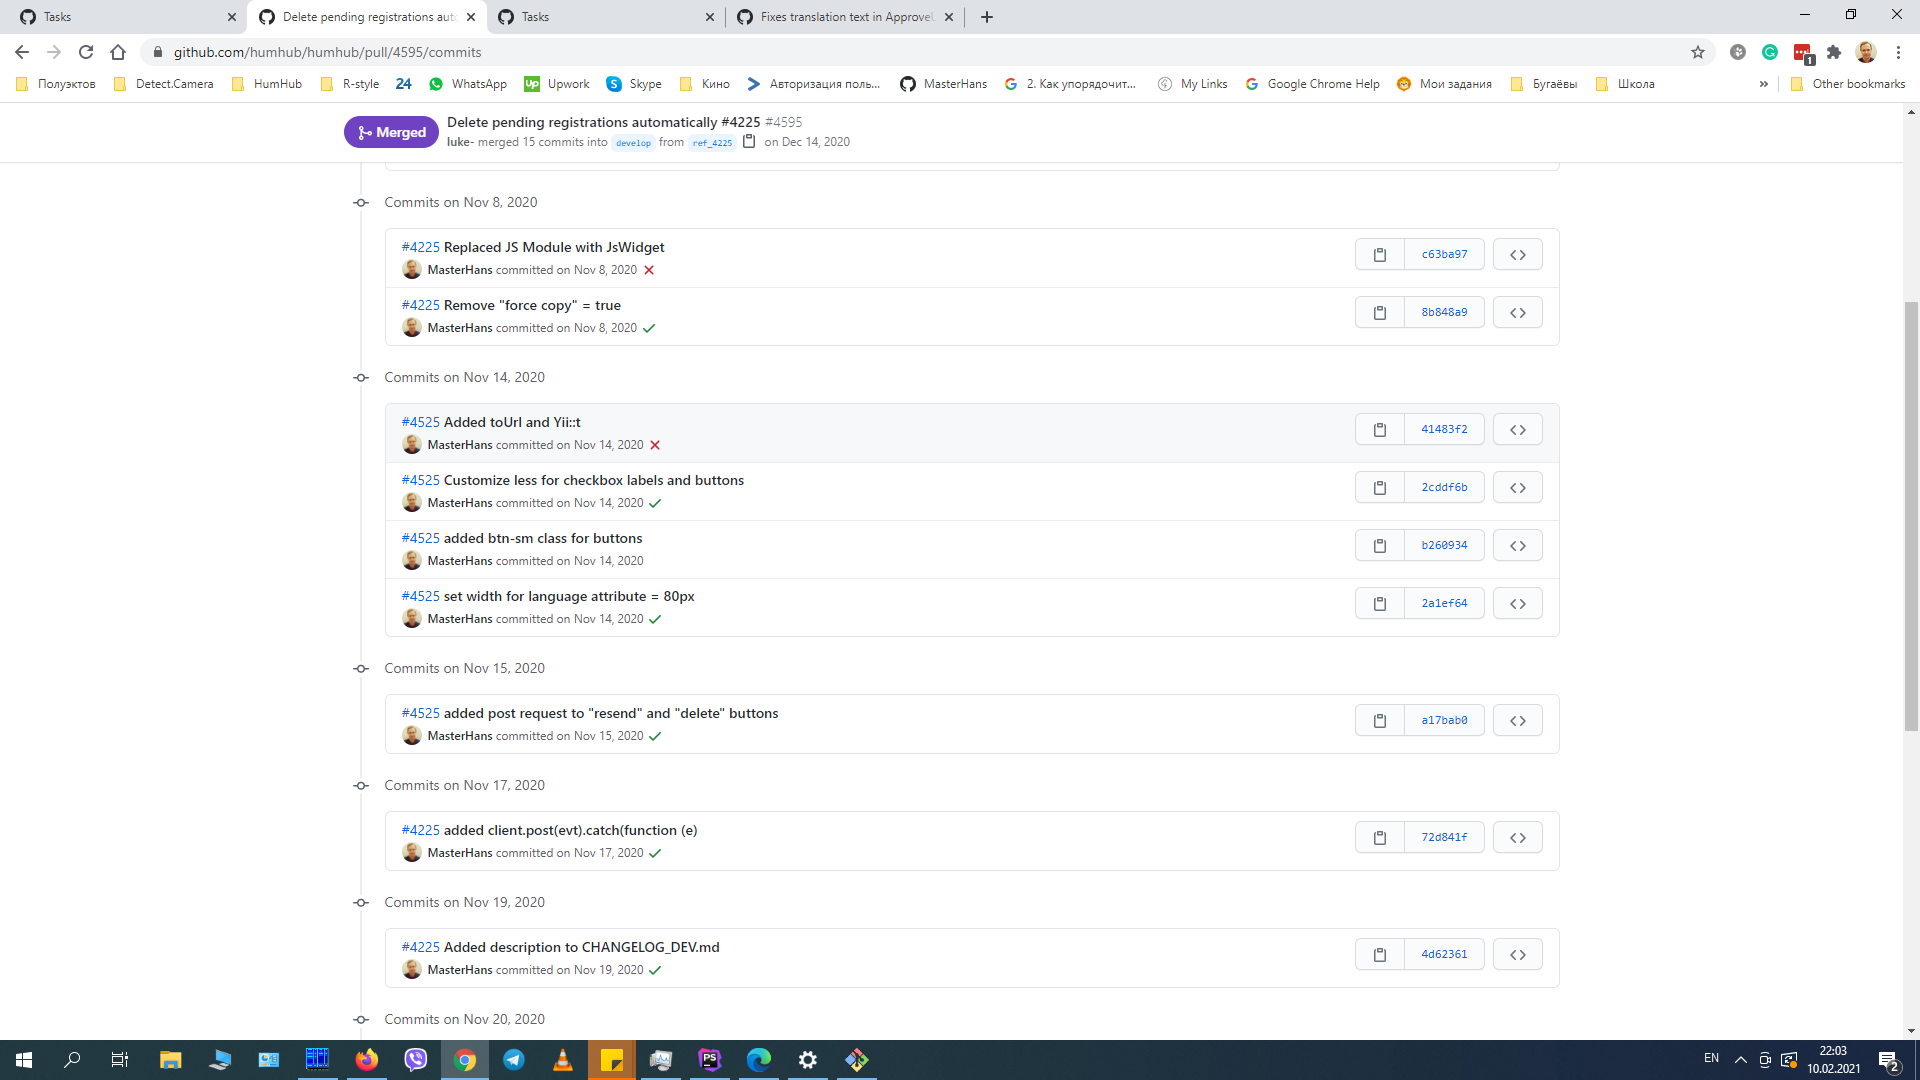Copy SHA for commit c63ba97
Image resolution: width=1920 pixels, height=1080 pixels.
pos(1380,254)
